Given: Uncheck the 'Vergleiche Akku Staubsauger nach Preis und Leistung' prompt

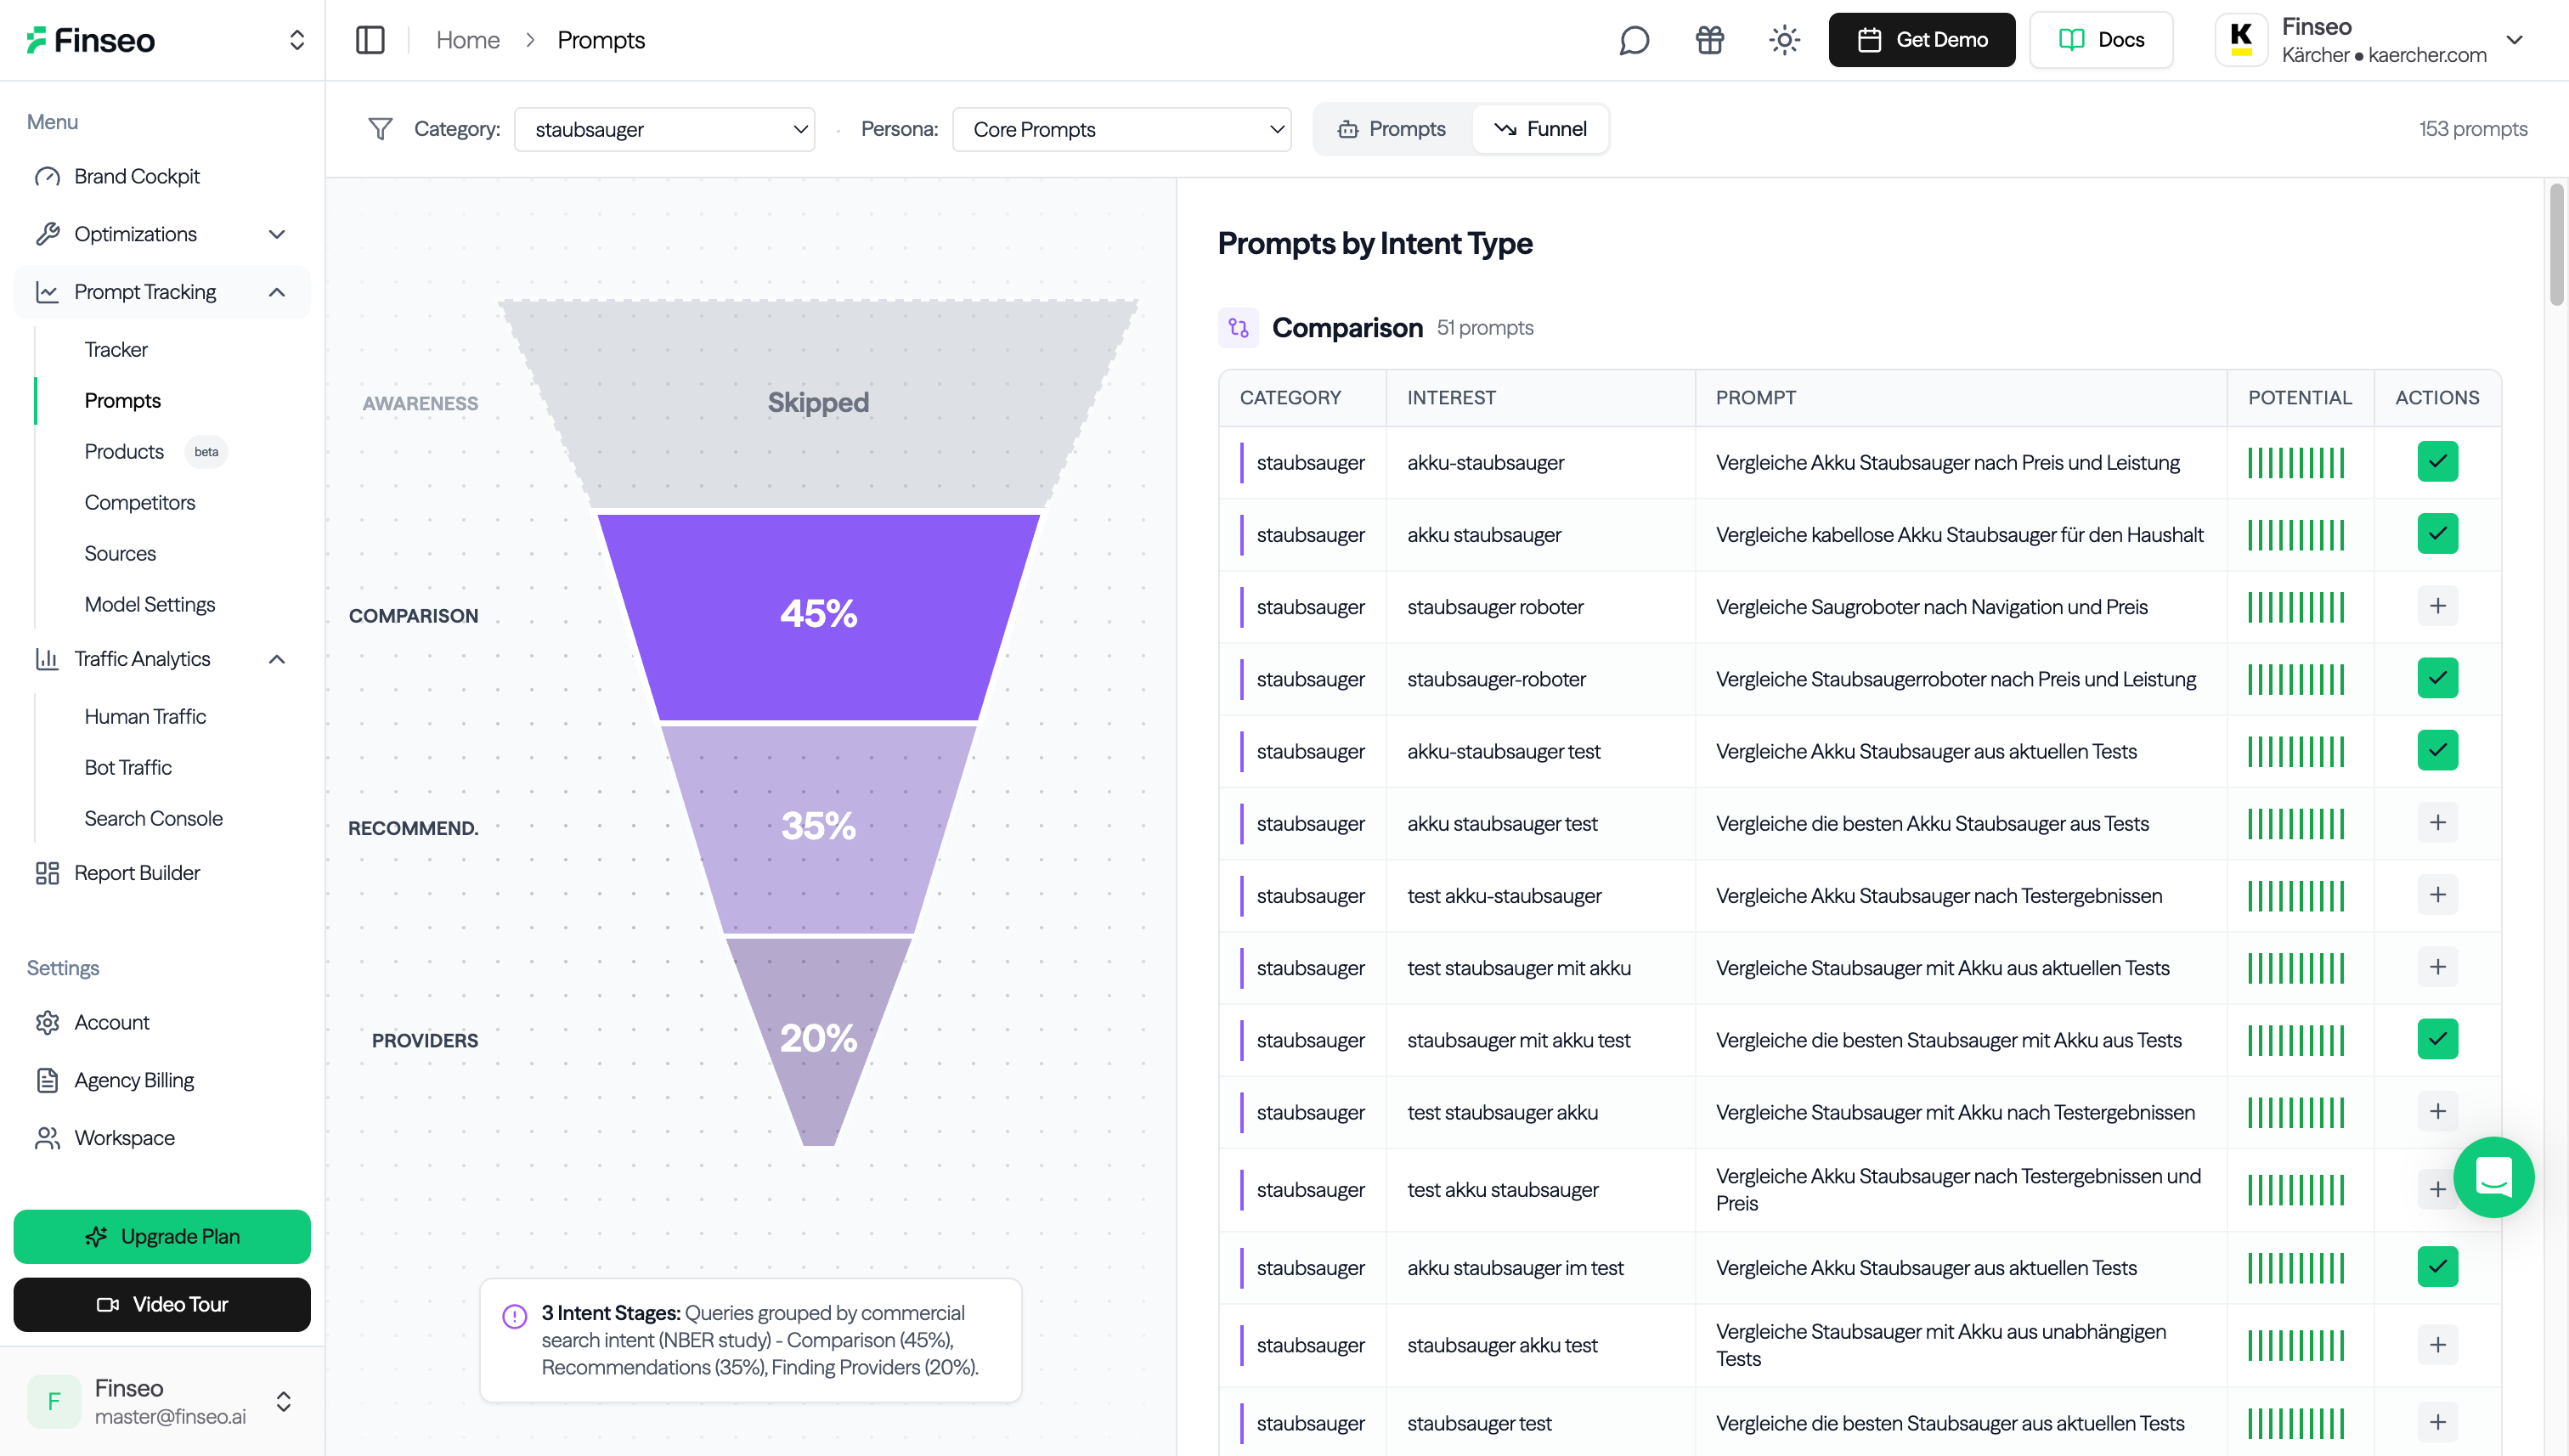Looking at the screenshot, I should (2437, 462).
